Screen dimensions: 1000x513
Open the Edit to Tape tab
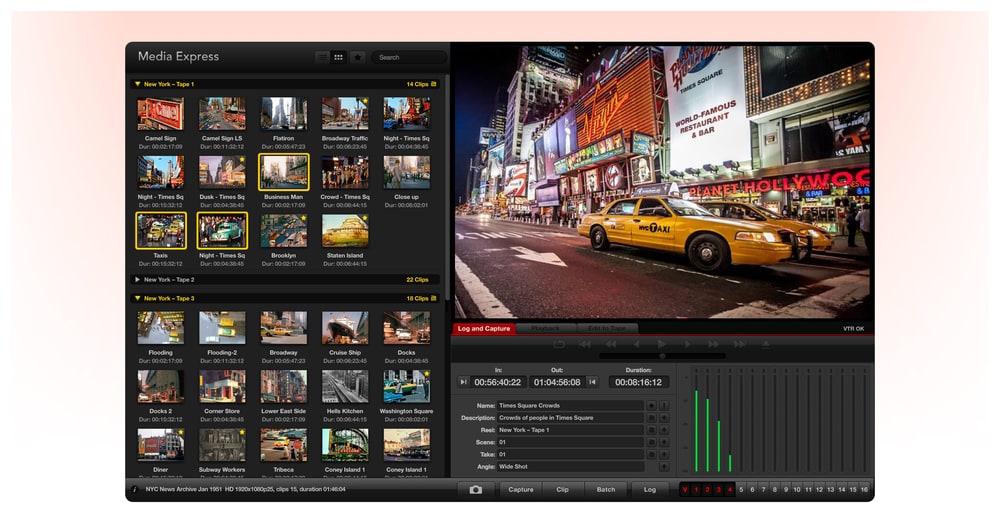tap(607, 329)
